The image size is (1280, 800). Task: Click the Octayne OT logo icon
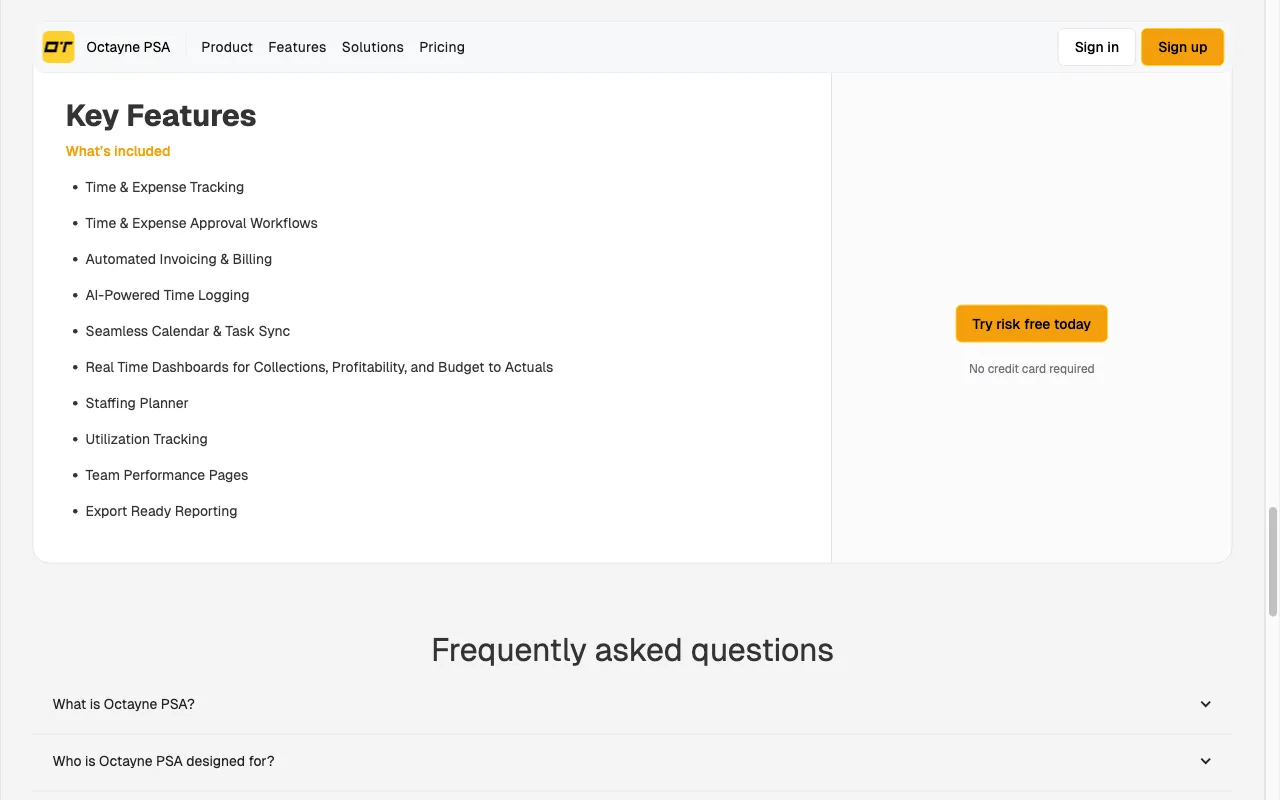58,47
